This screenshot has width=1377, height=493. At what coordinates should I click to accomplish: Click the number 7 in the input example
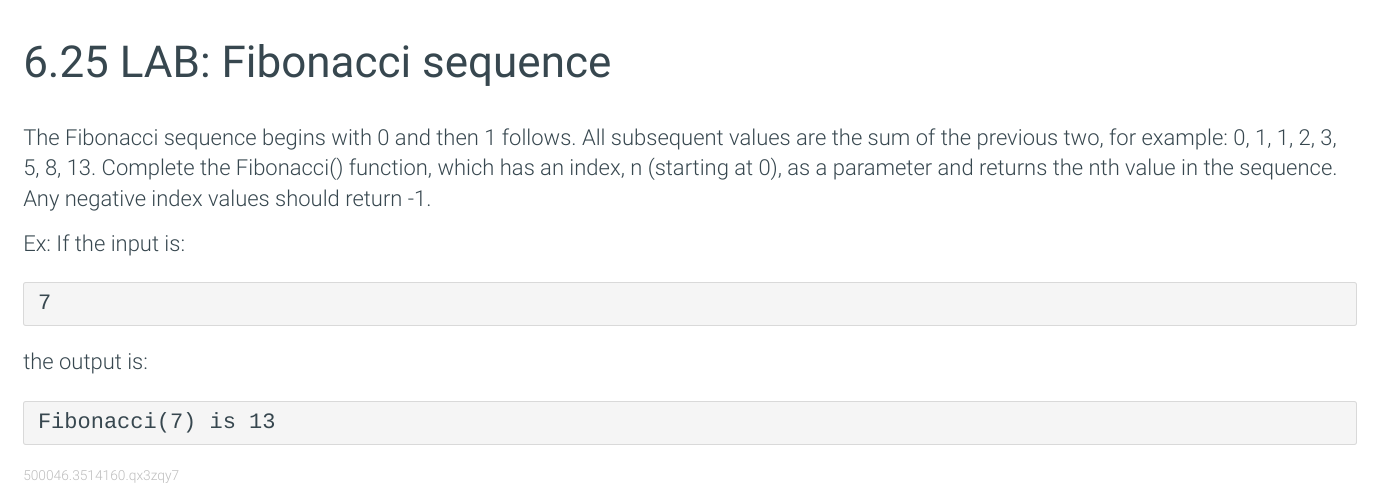pos(44,303)
